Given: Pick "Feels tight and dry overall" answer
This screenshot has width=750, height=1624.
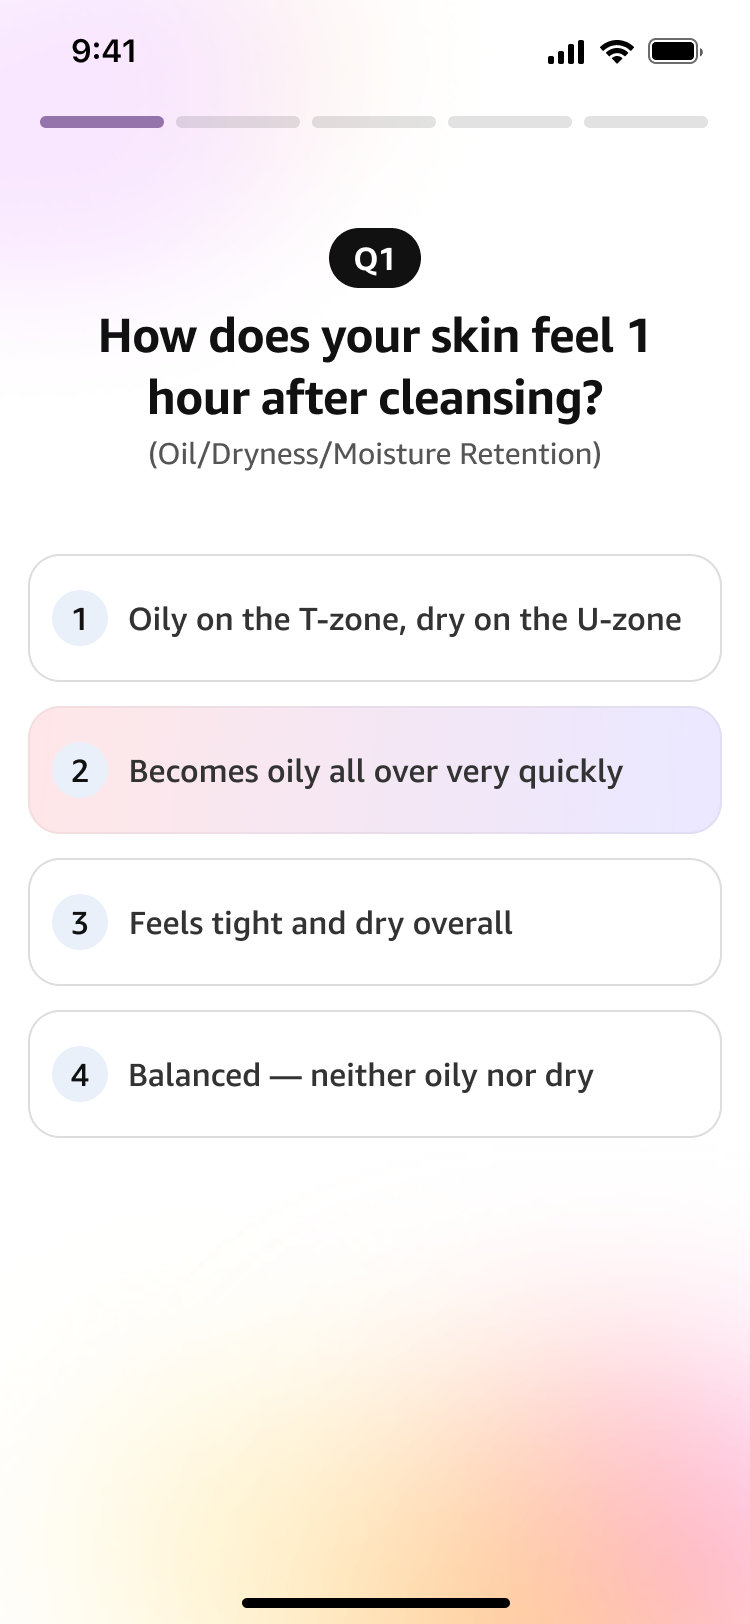Looking at the screenshot, I should 321,923.
